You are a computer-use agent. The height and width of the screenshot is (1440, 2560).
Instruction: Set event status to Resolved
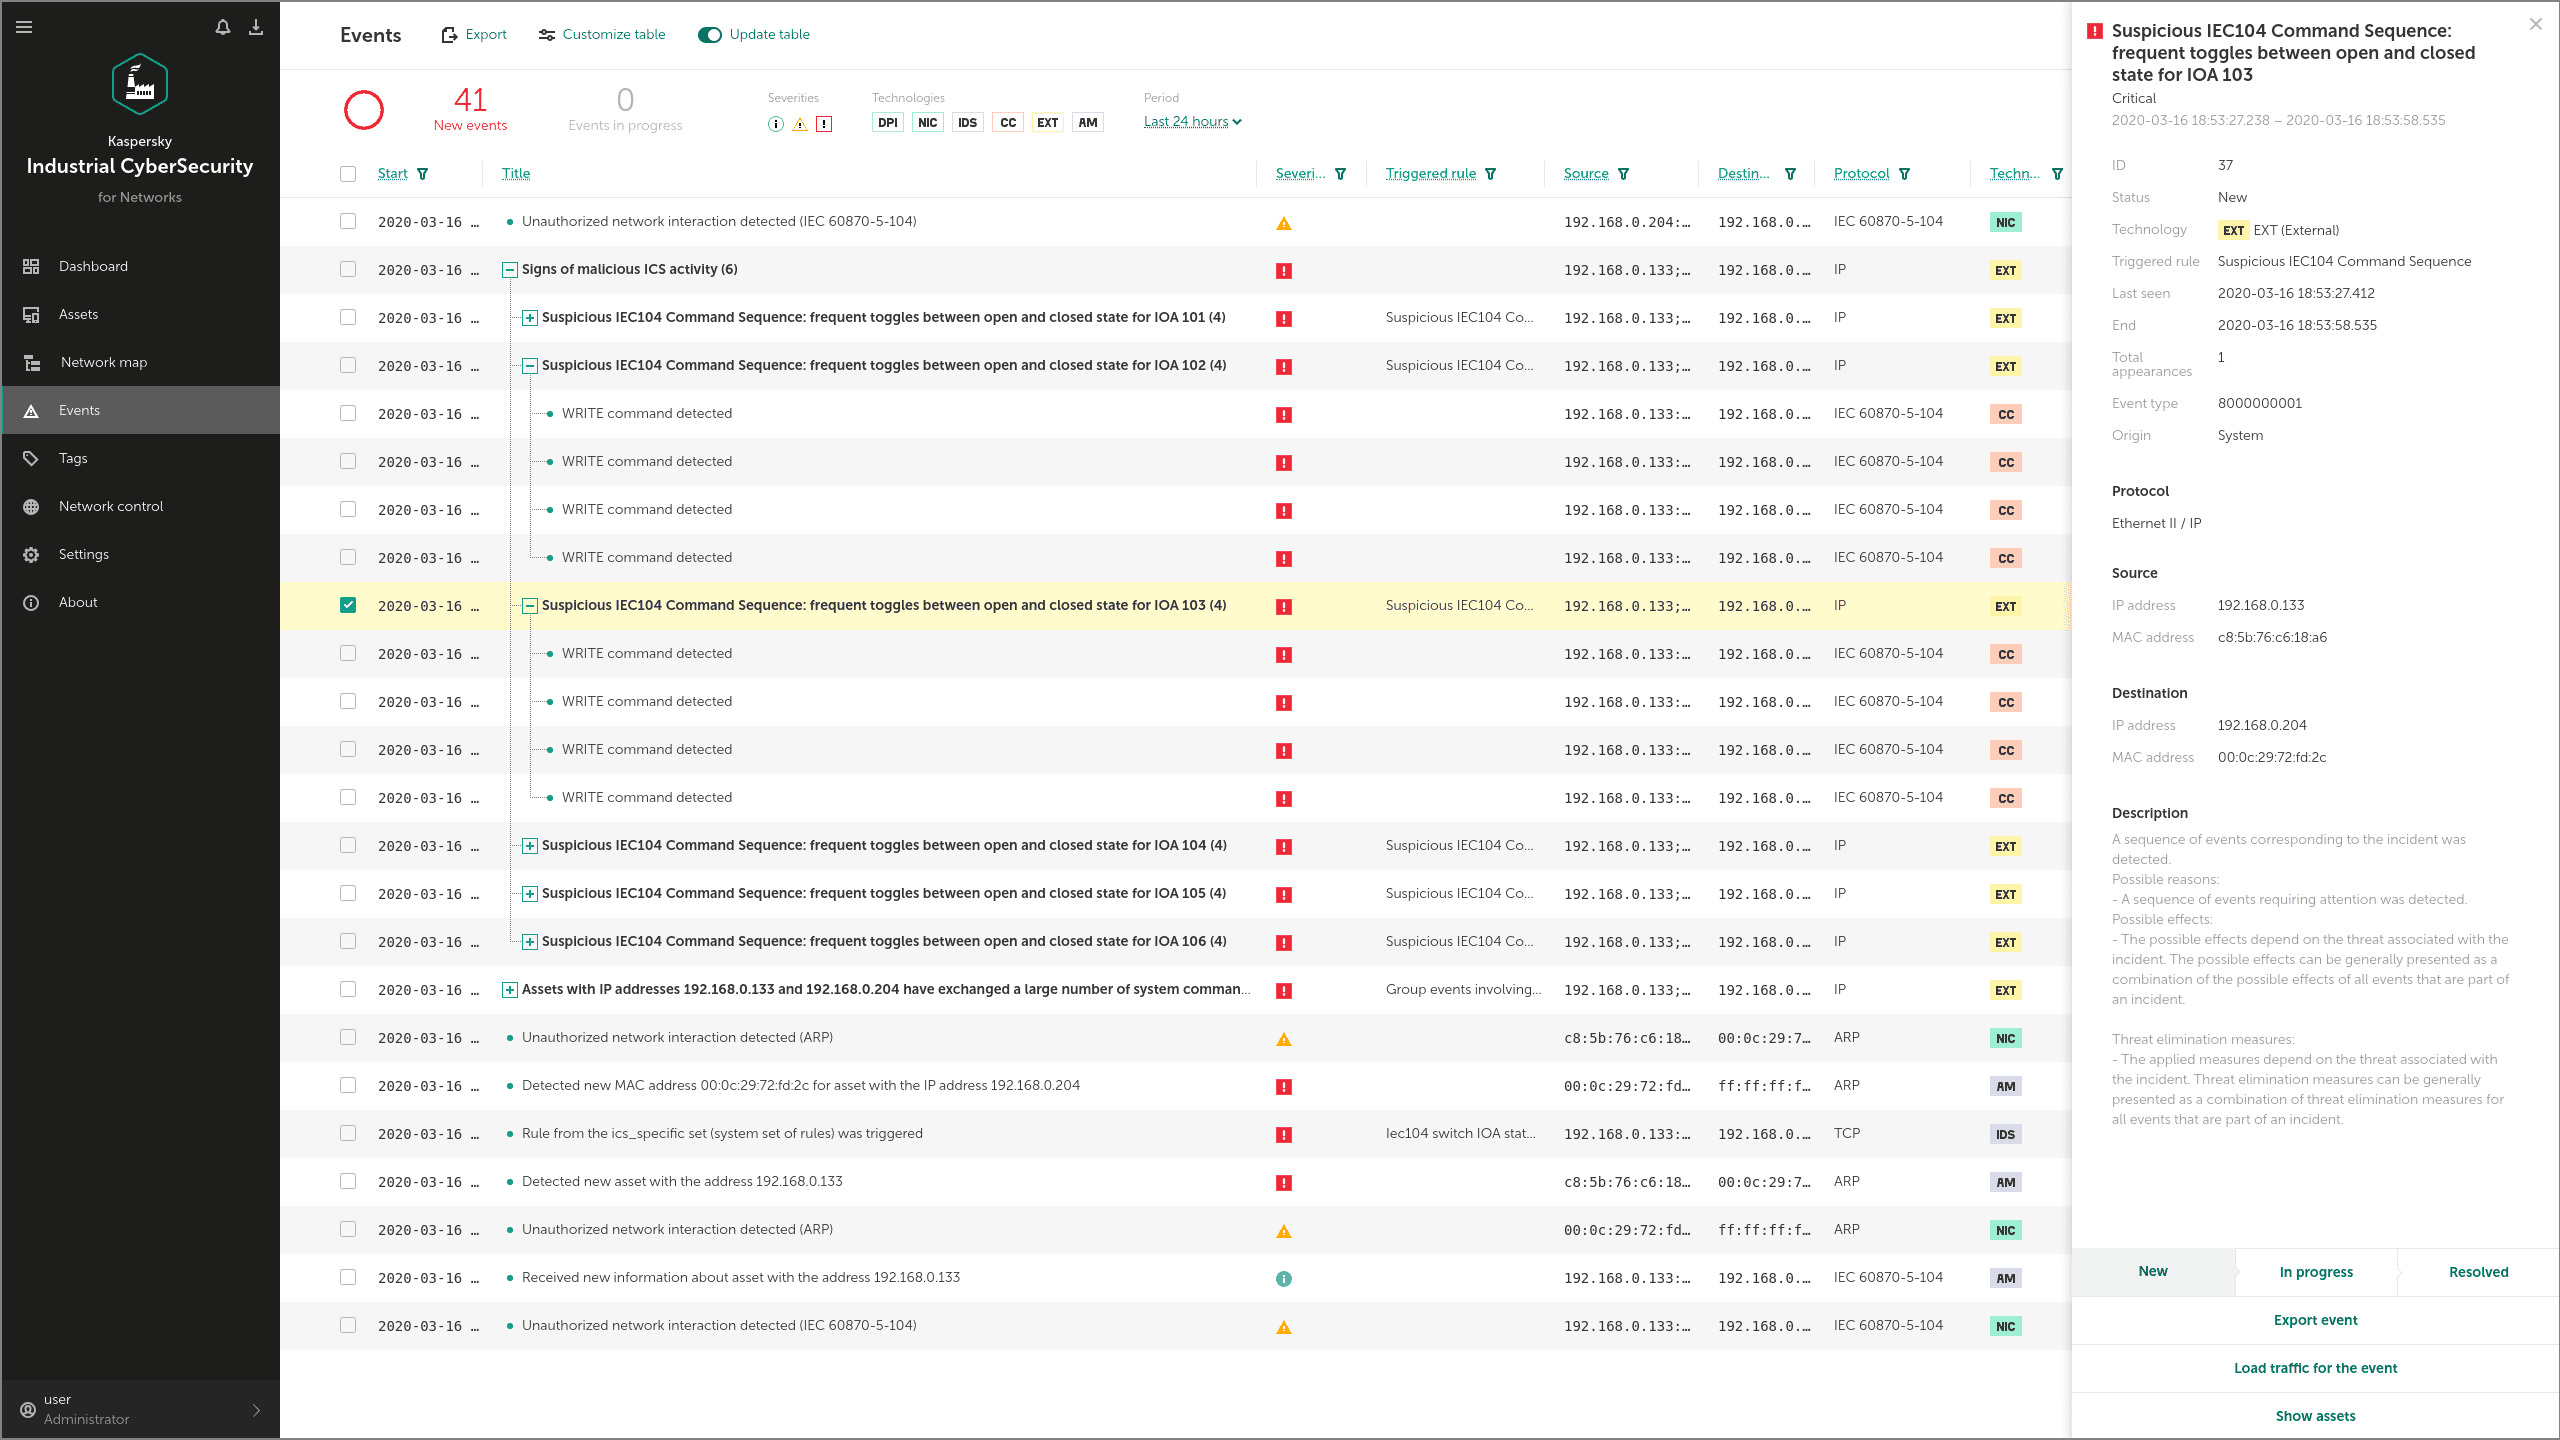coord(2478,1272)
